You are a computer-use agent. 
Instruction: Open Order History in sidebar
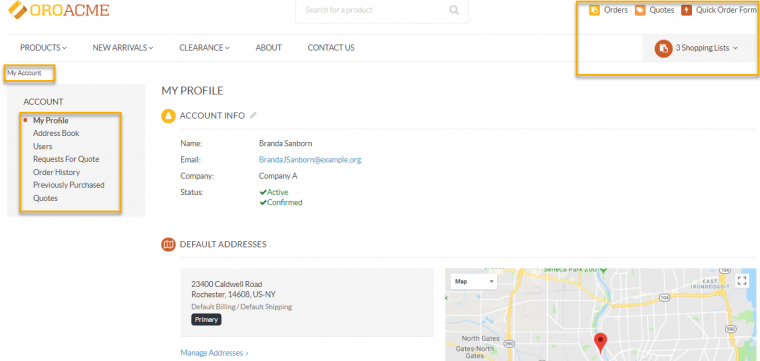(x=57, y=172)
